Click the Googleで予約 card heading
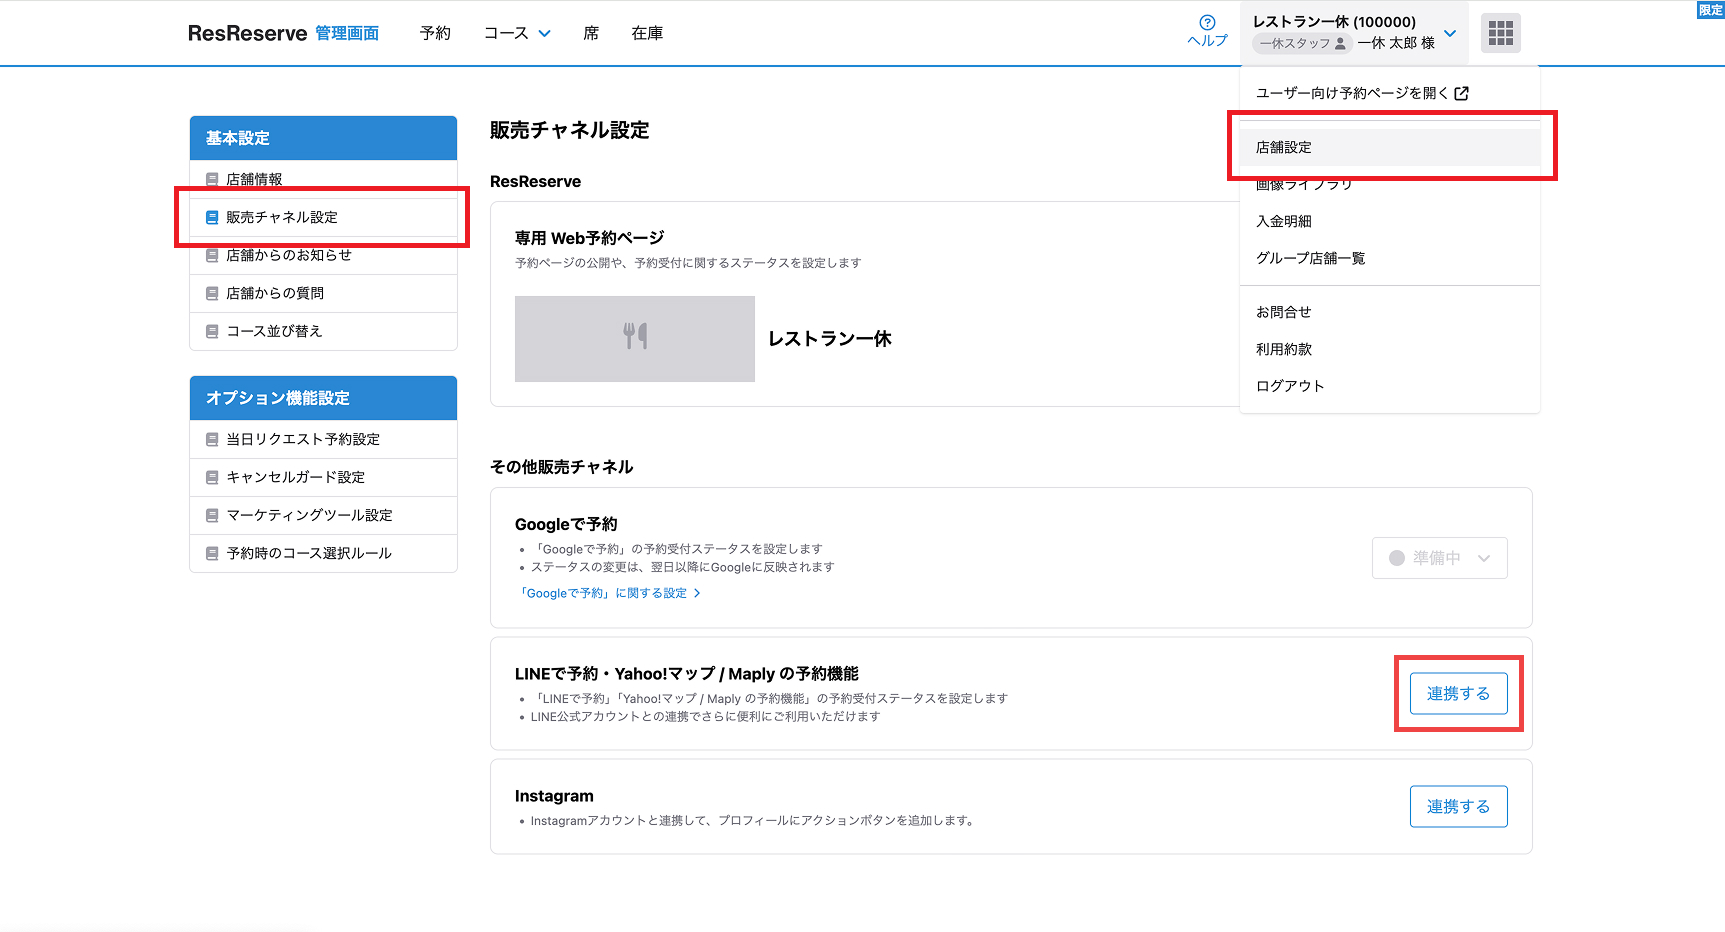Image resolution: width=1725 pixels, height=932 pixels. 566,524
